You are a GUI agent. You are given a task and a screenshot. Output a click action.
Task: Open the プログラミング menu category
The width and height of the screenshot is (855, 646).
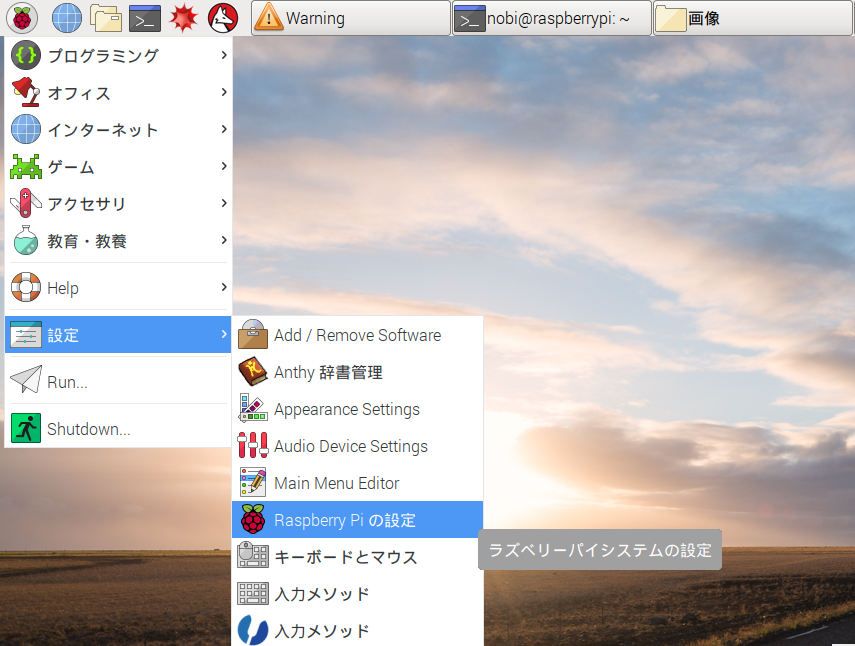[118, 55]
